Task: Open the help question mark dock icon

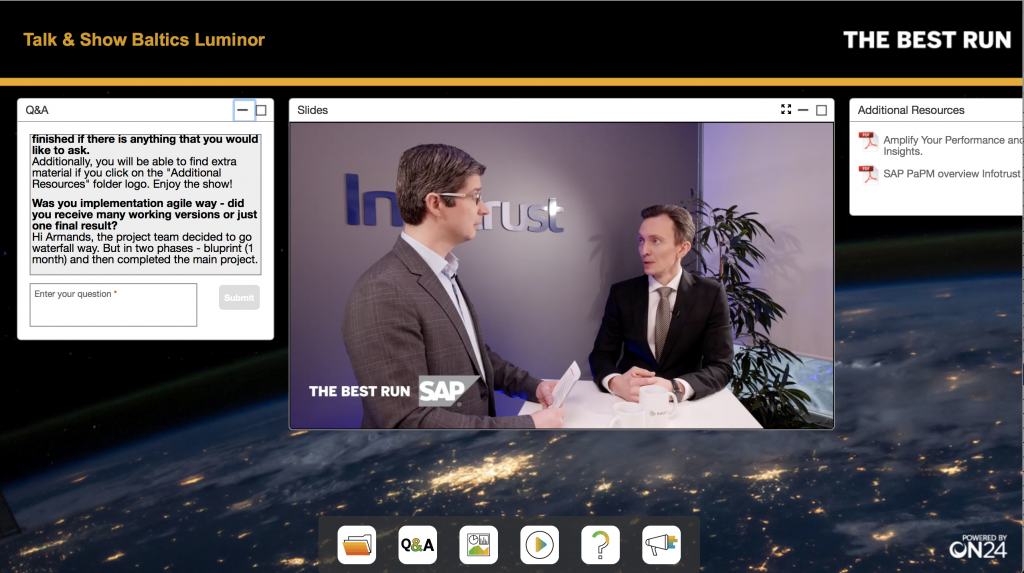Action: click(x=600, y=544)
